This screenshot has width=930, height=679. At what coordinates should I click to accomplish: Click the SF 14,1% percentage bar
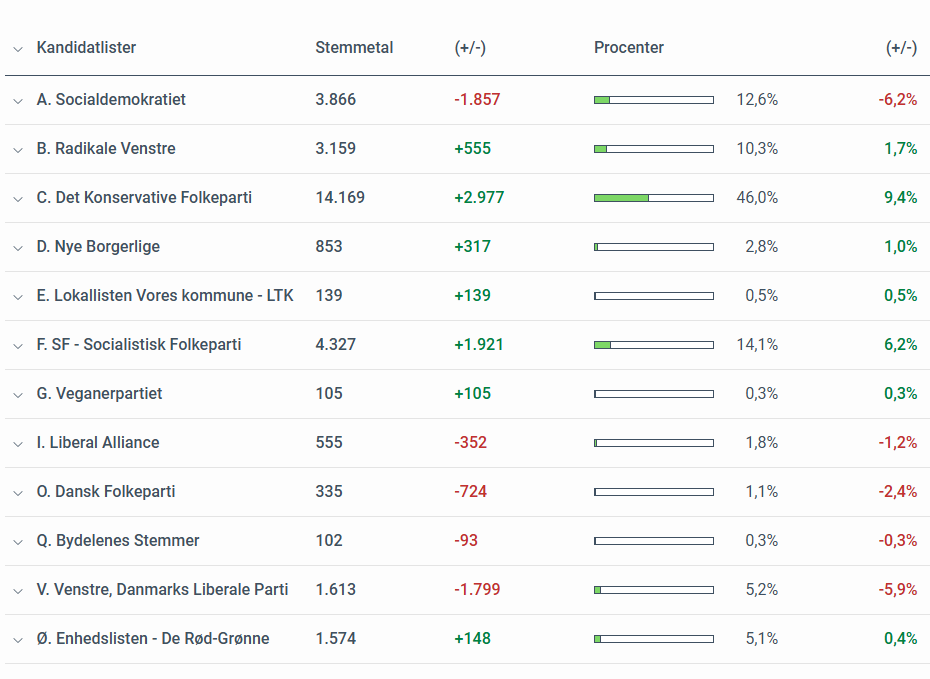(x=653, y=345)
